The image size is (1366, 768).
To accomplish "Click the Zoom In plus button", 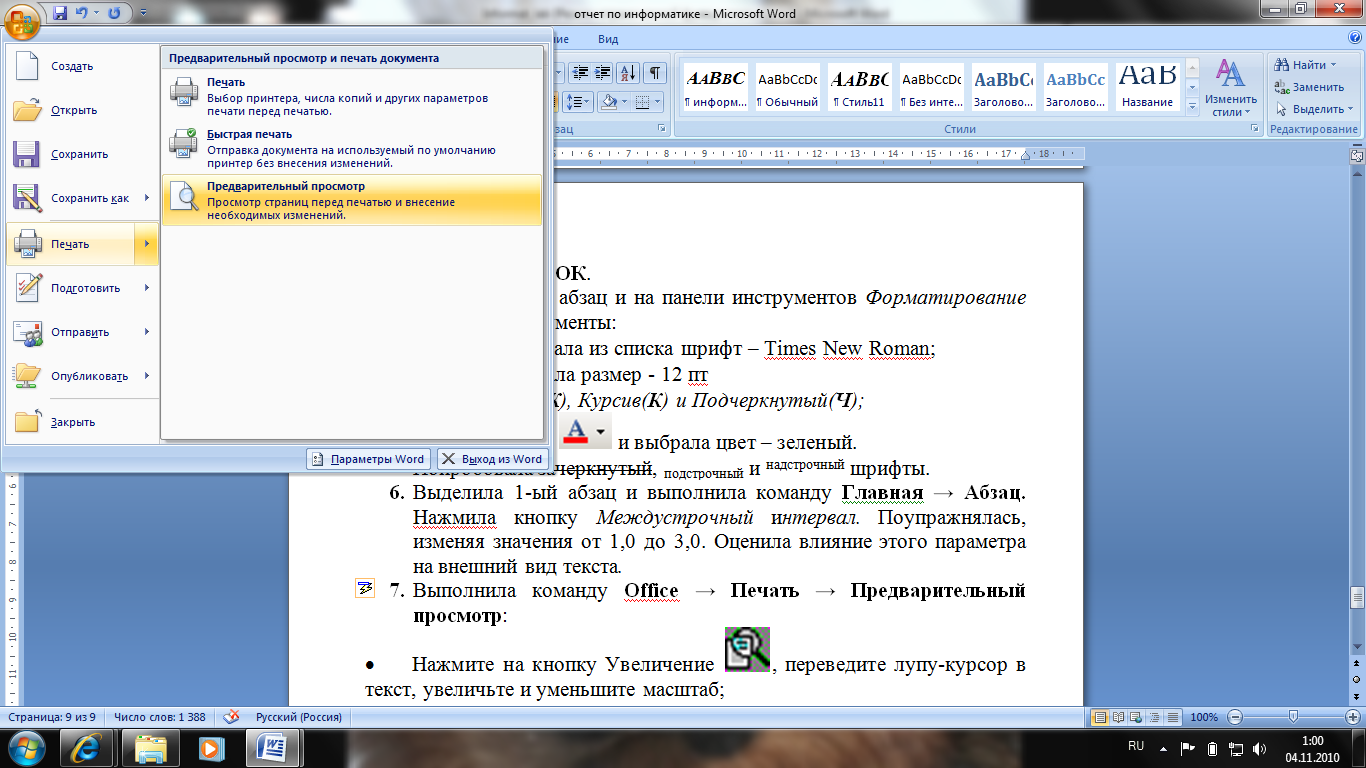I will pos(1352,717).
